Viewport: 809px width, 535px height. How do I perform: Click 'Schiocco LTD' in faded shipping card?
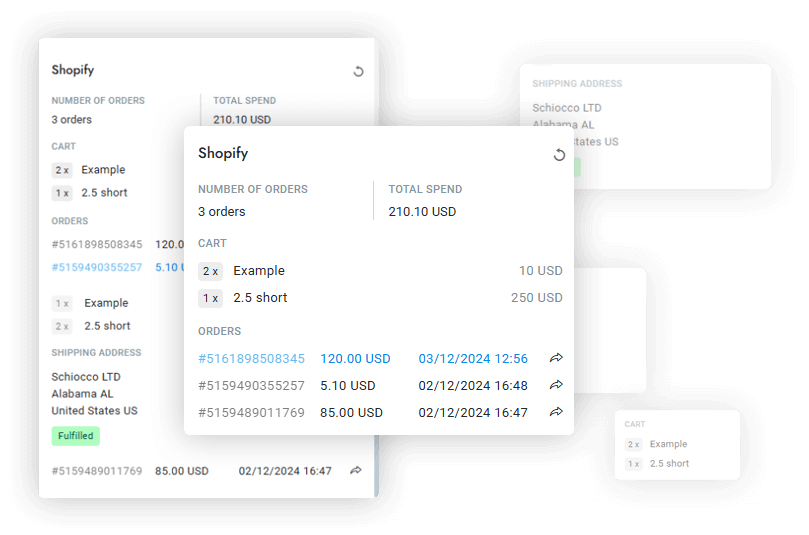(567, 108)
